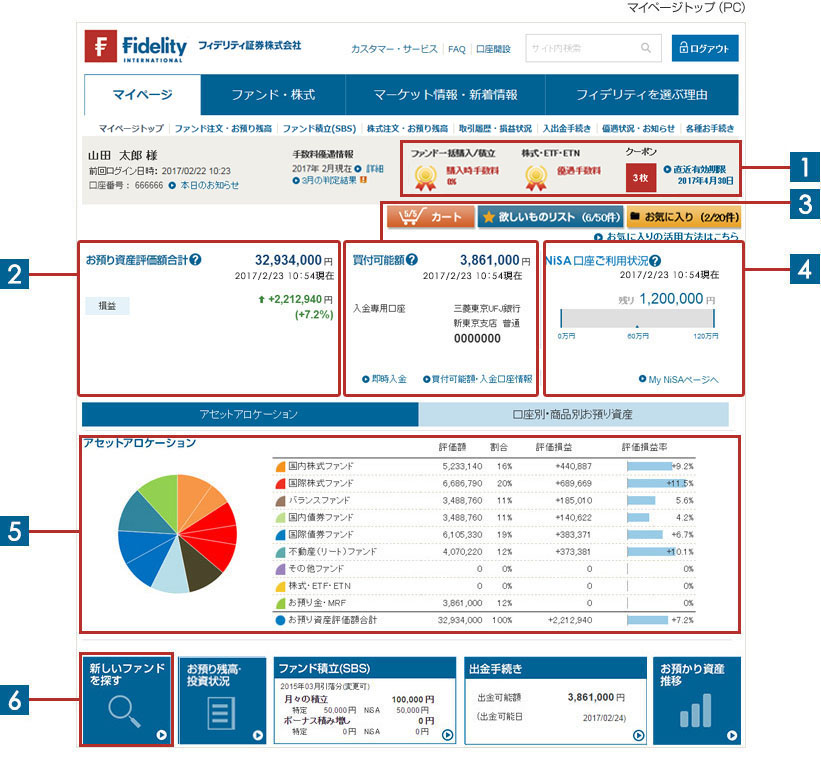The width and height of the screenshot is (821, 759).
Task: Click the バランスファンド brown swatch
Action: click(x=280, y=501)
